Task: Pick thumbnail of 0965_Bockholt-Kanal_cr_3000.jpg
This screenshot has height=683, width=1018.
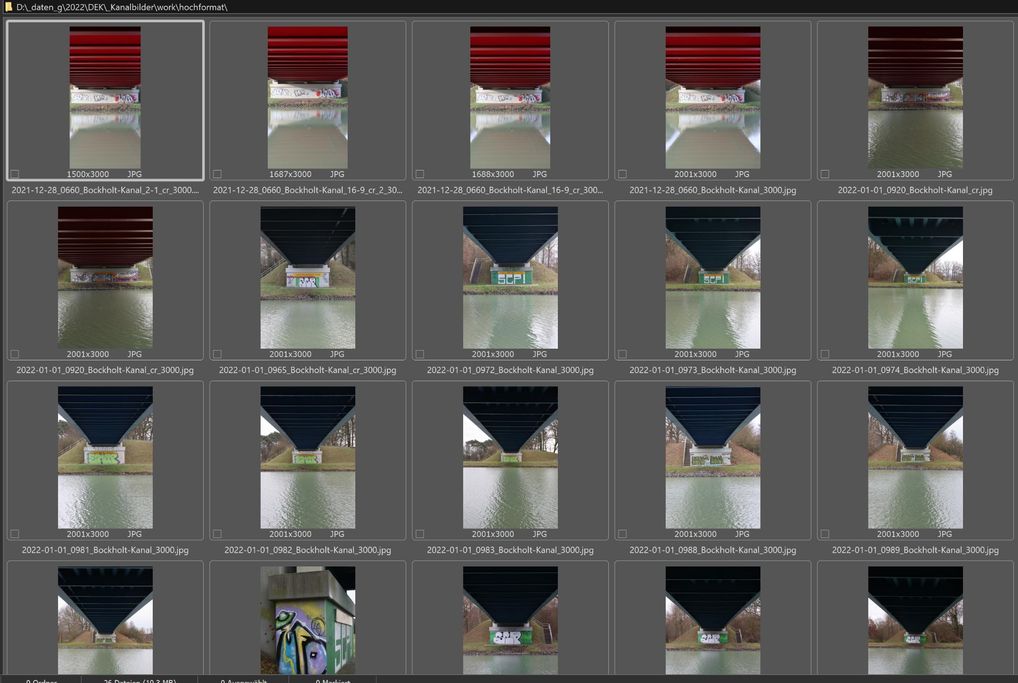Action: coord(308,277)
